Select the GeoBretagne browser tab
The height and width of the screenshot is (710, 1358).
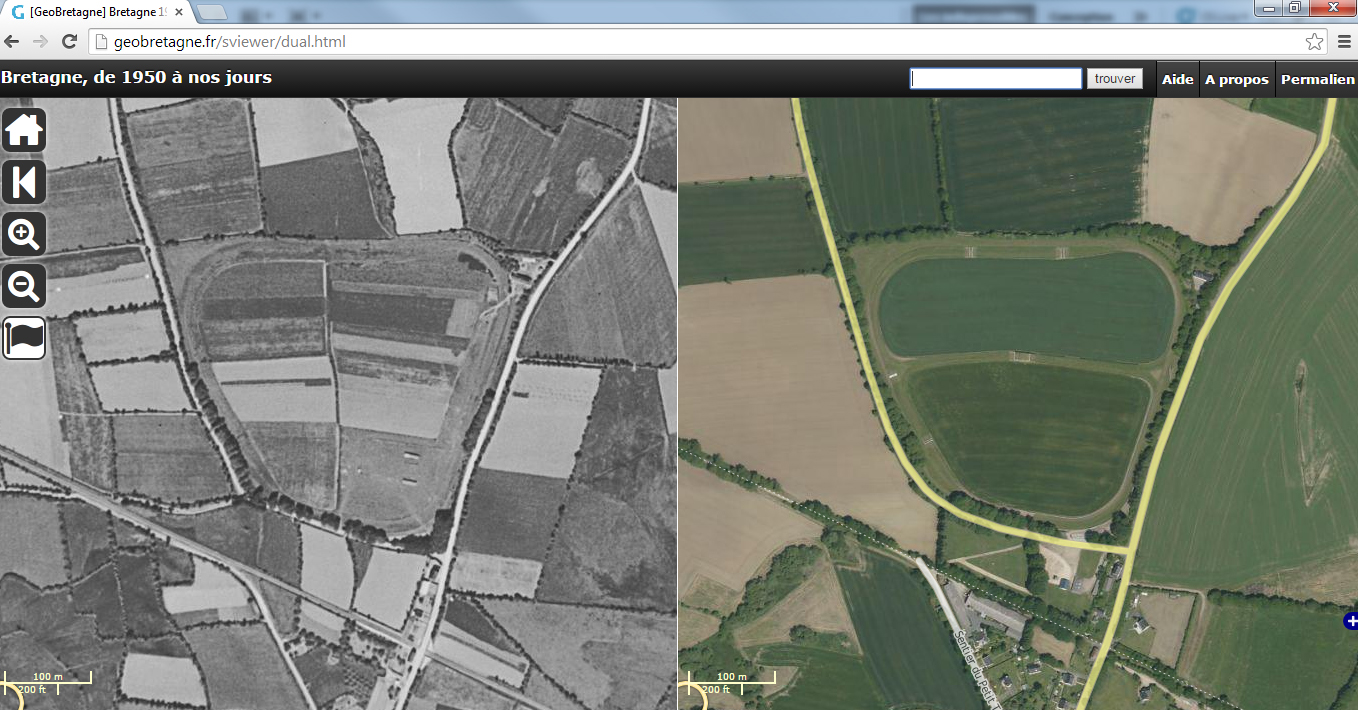point(95,12)
